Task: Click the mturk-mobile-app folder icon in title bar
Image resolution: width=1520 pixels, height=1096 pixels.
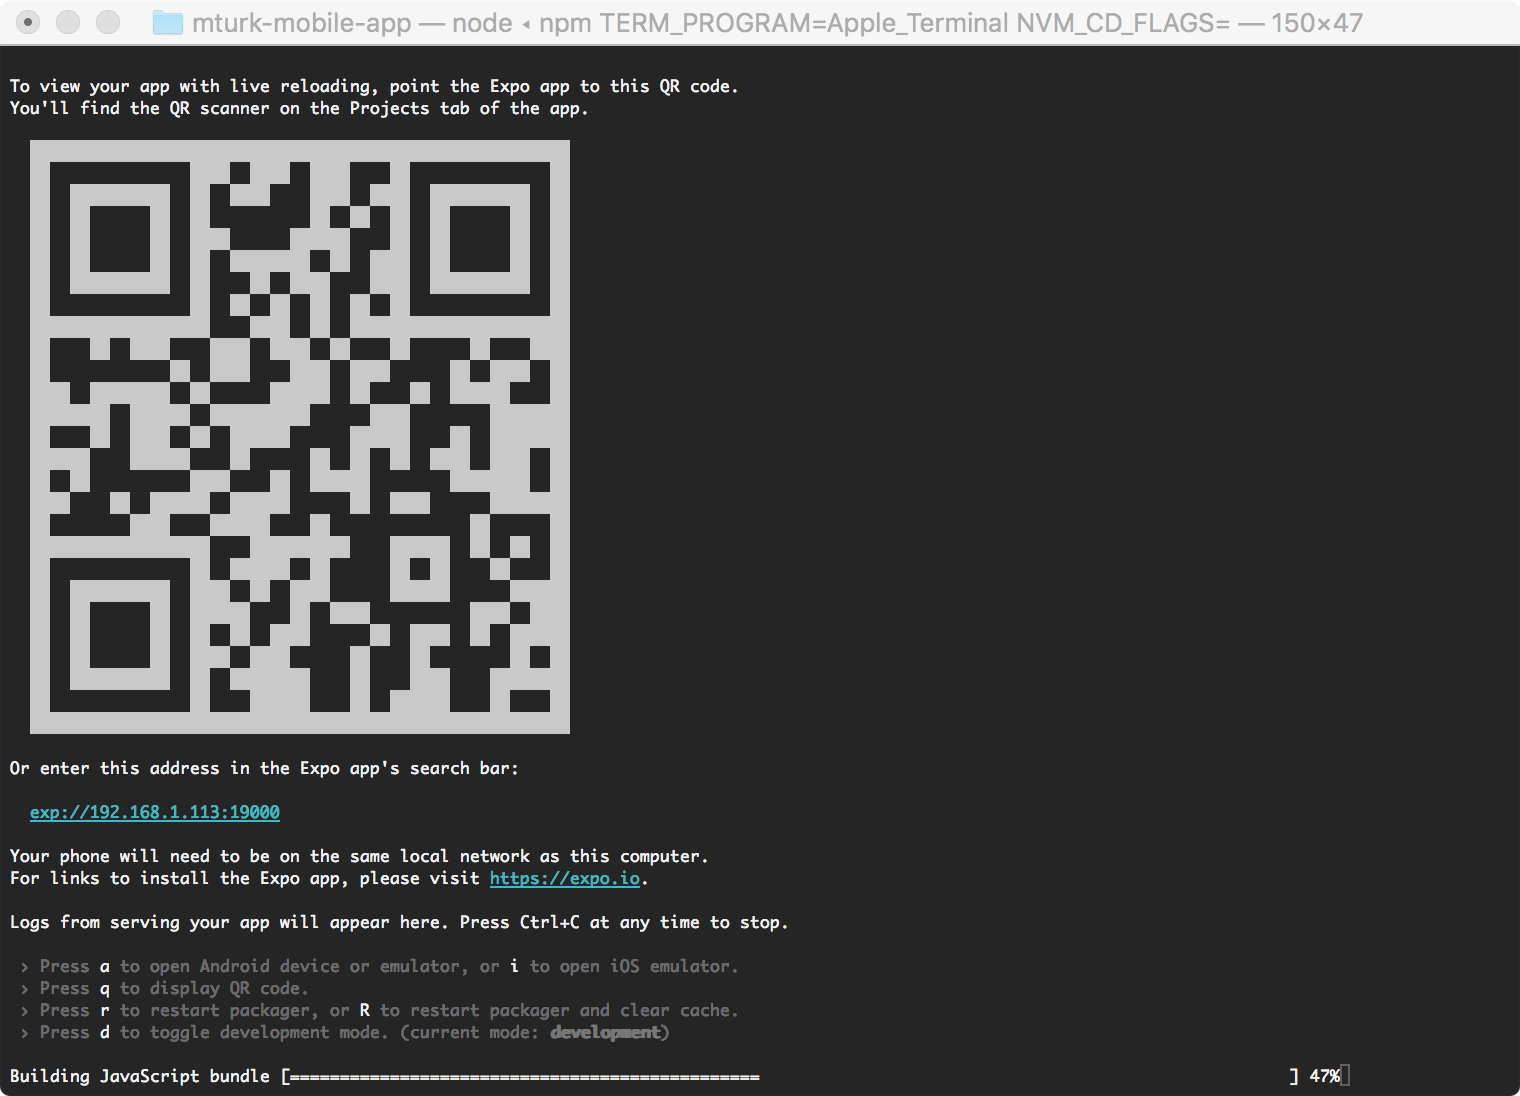Action: point(167,22)
